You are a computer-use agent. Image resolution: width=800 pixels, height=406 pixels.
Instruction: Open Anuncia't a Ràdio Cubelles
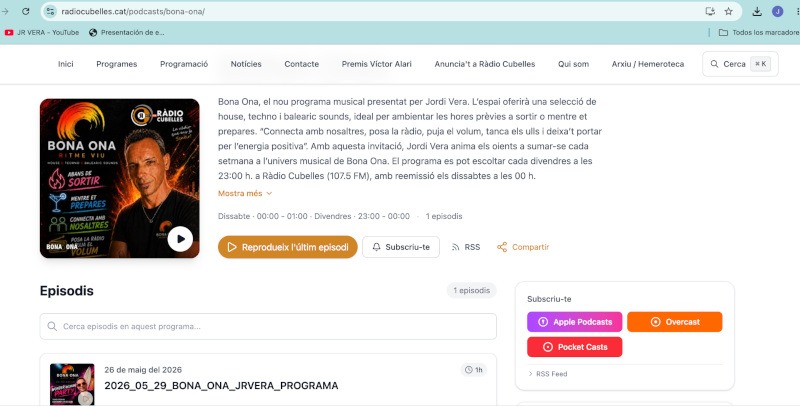(485, 64)
